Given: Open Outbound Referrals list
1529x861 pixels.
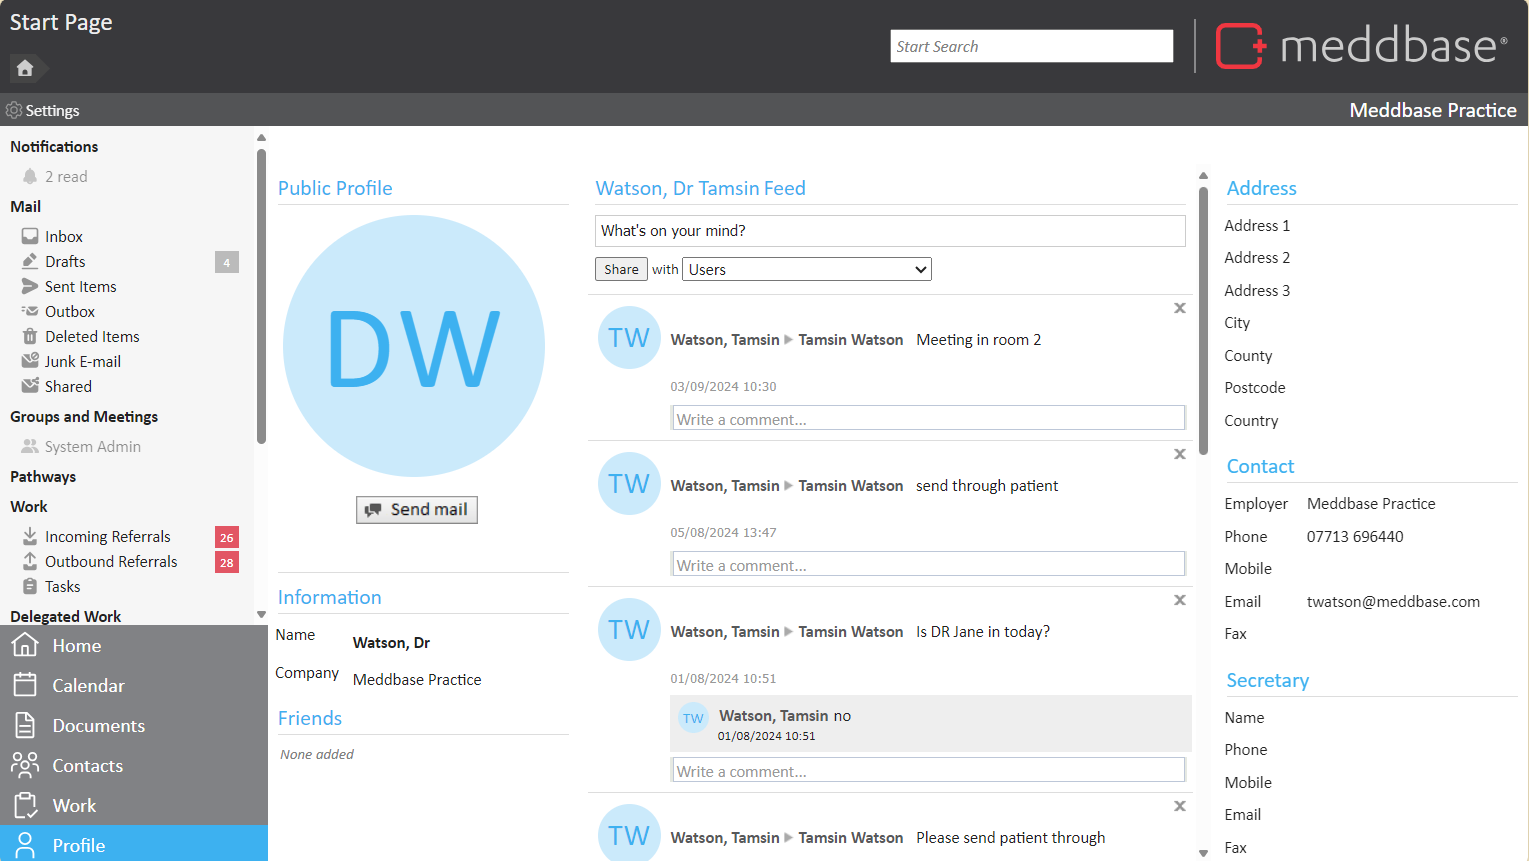Looking at the screenshot, I should coord(110,562).
